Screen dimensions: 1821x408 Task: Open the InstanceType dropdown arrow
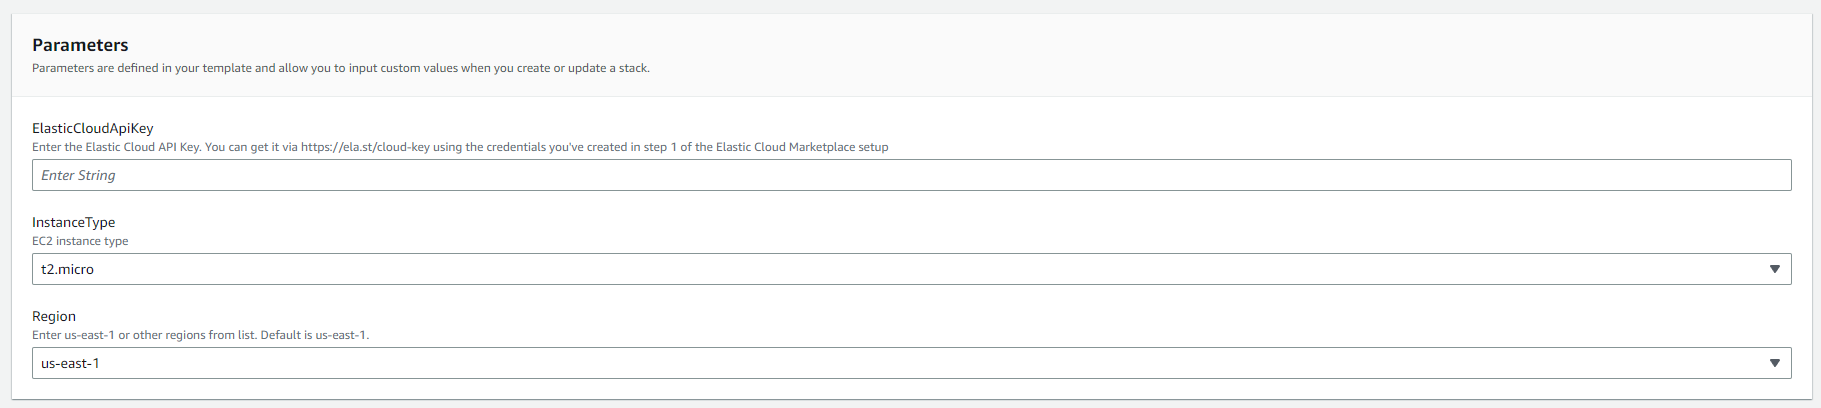(1774, 269)
